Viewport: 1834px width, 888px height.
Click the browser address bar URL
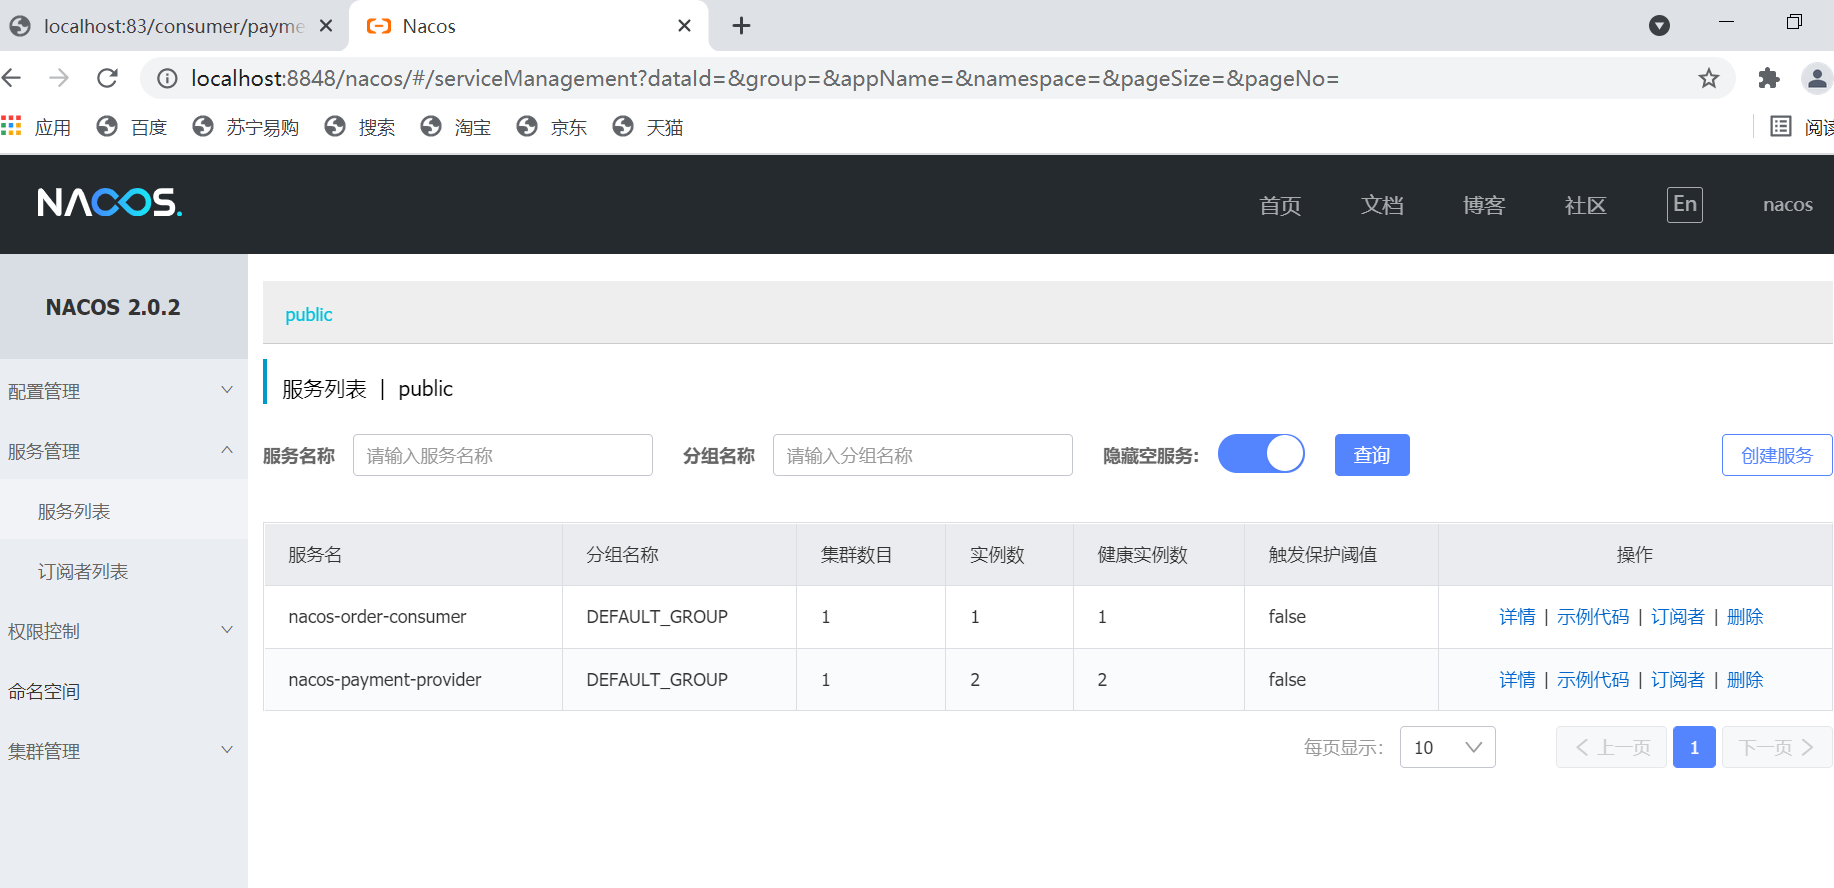pos(765,78)
